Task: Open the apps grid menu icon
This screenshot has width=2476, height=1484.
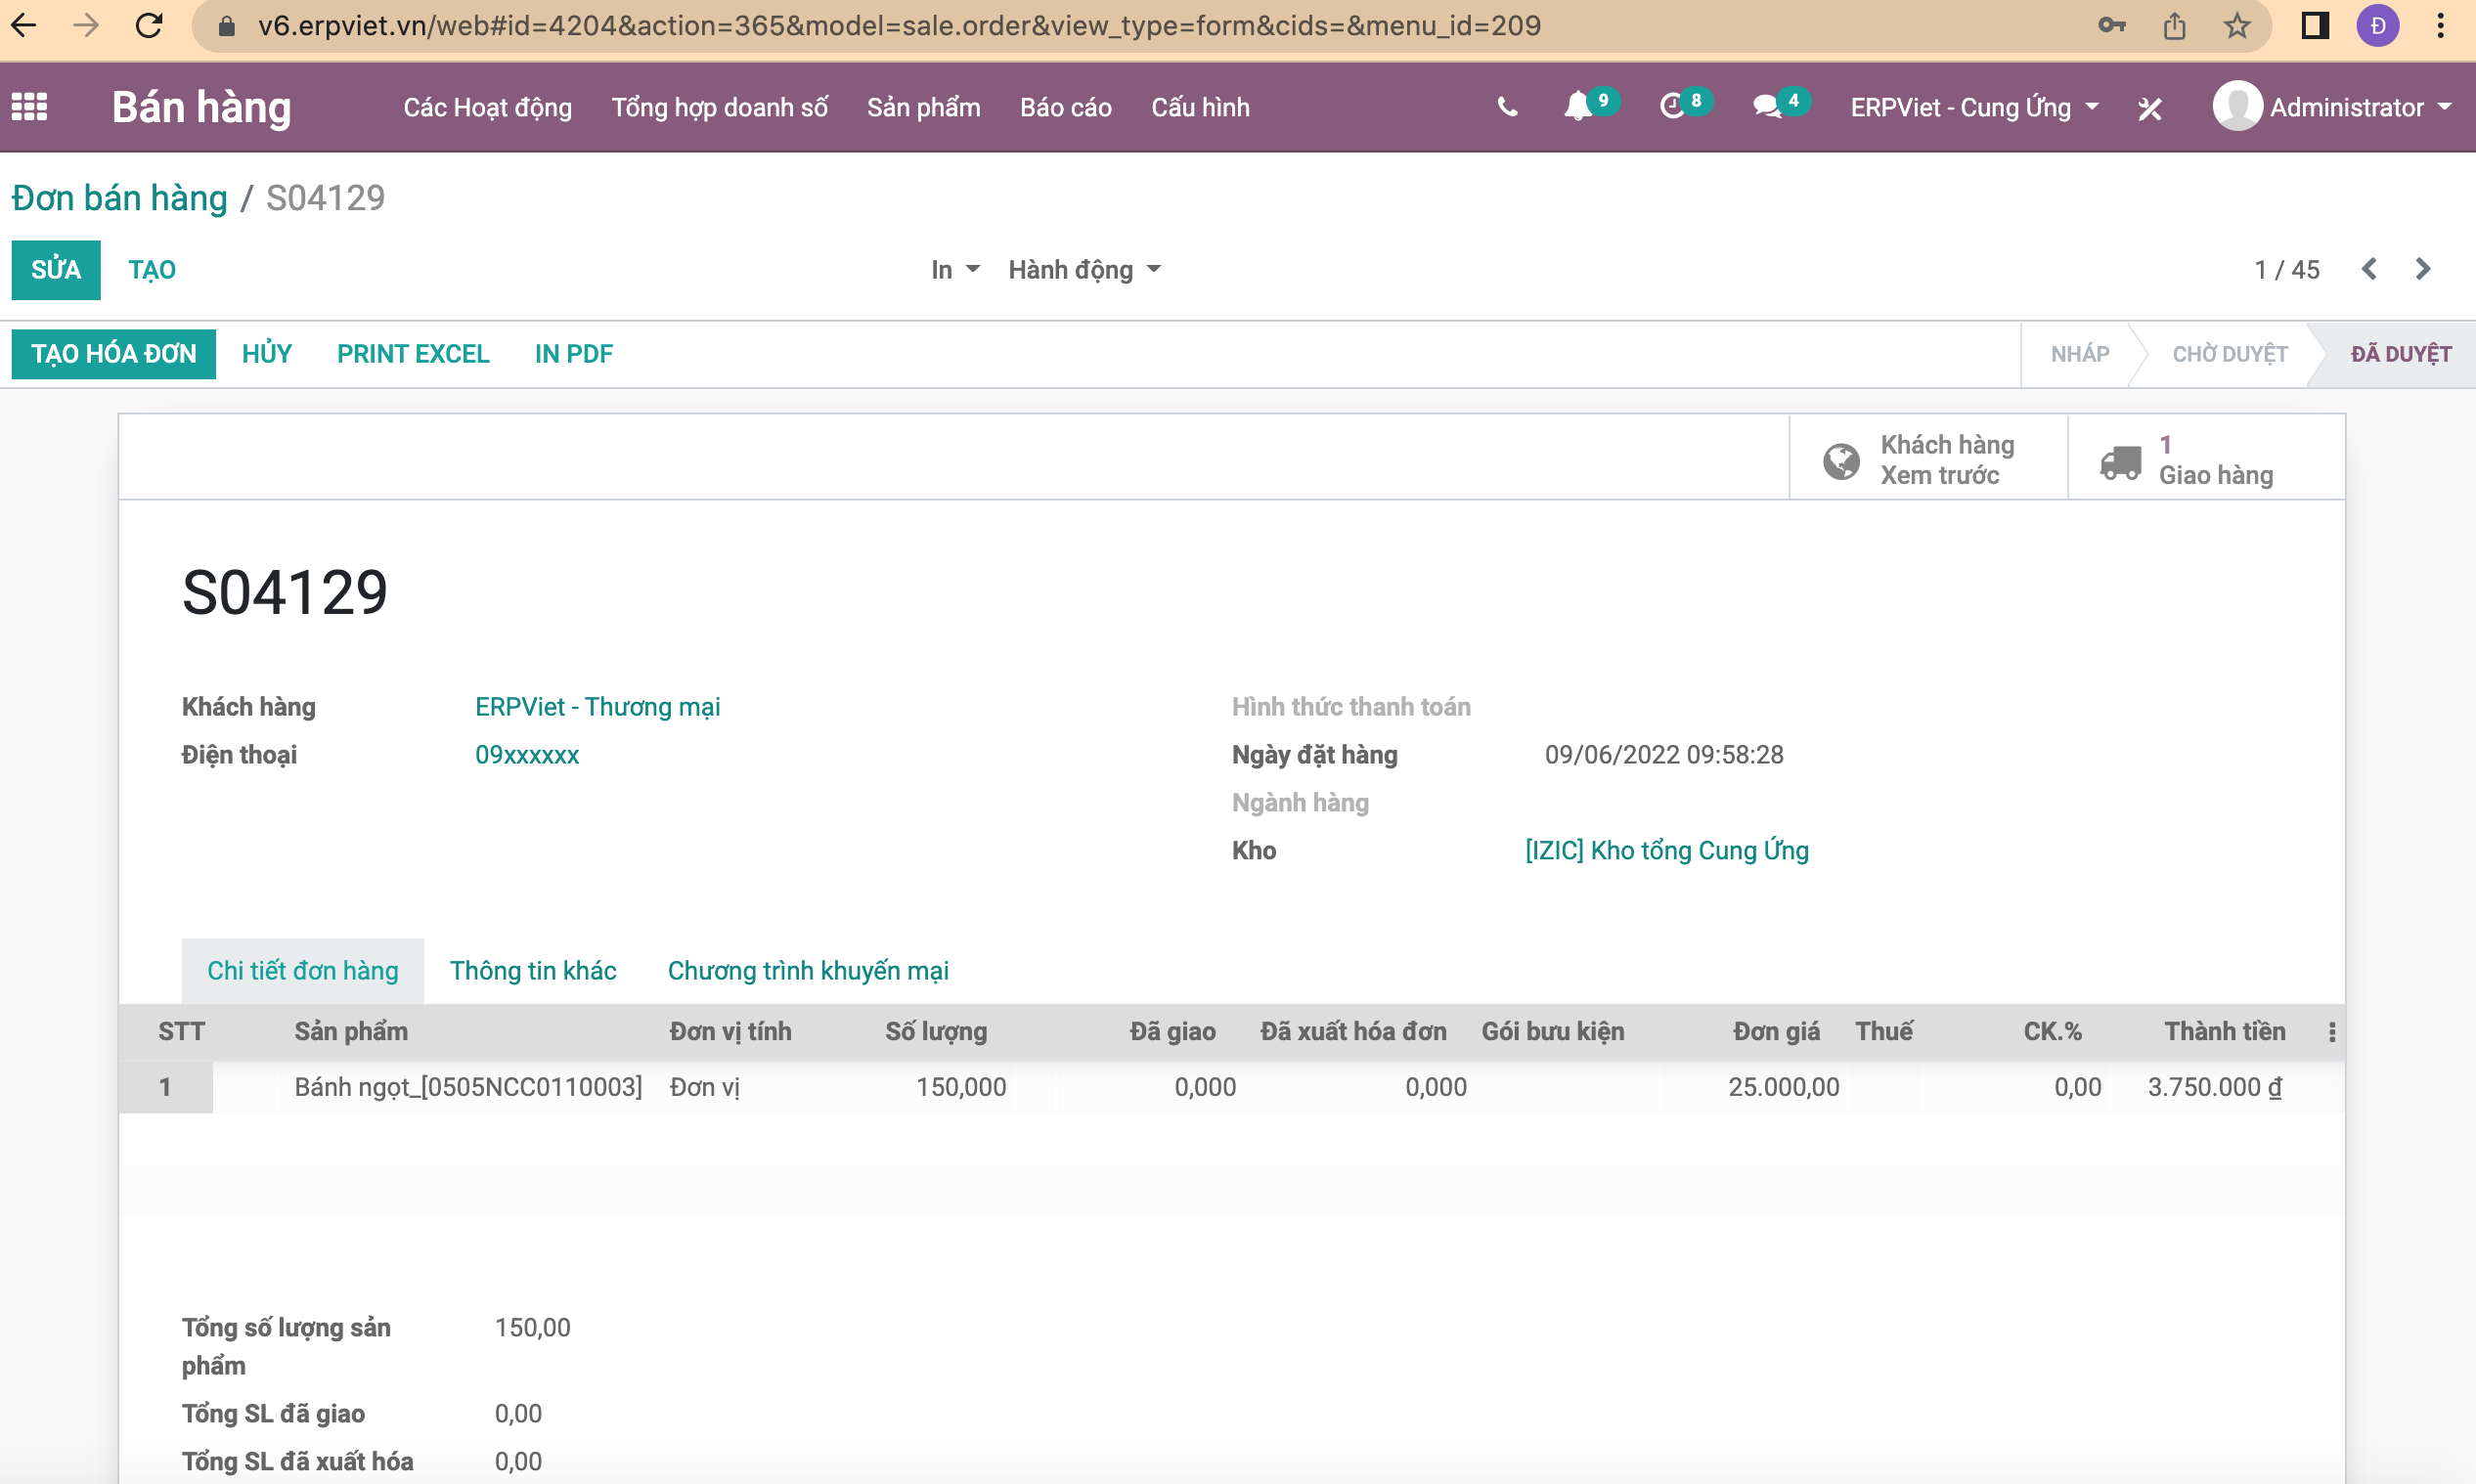Action: click(x=30, y=107)
